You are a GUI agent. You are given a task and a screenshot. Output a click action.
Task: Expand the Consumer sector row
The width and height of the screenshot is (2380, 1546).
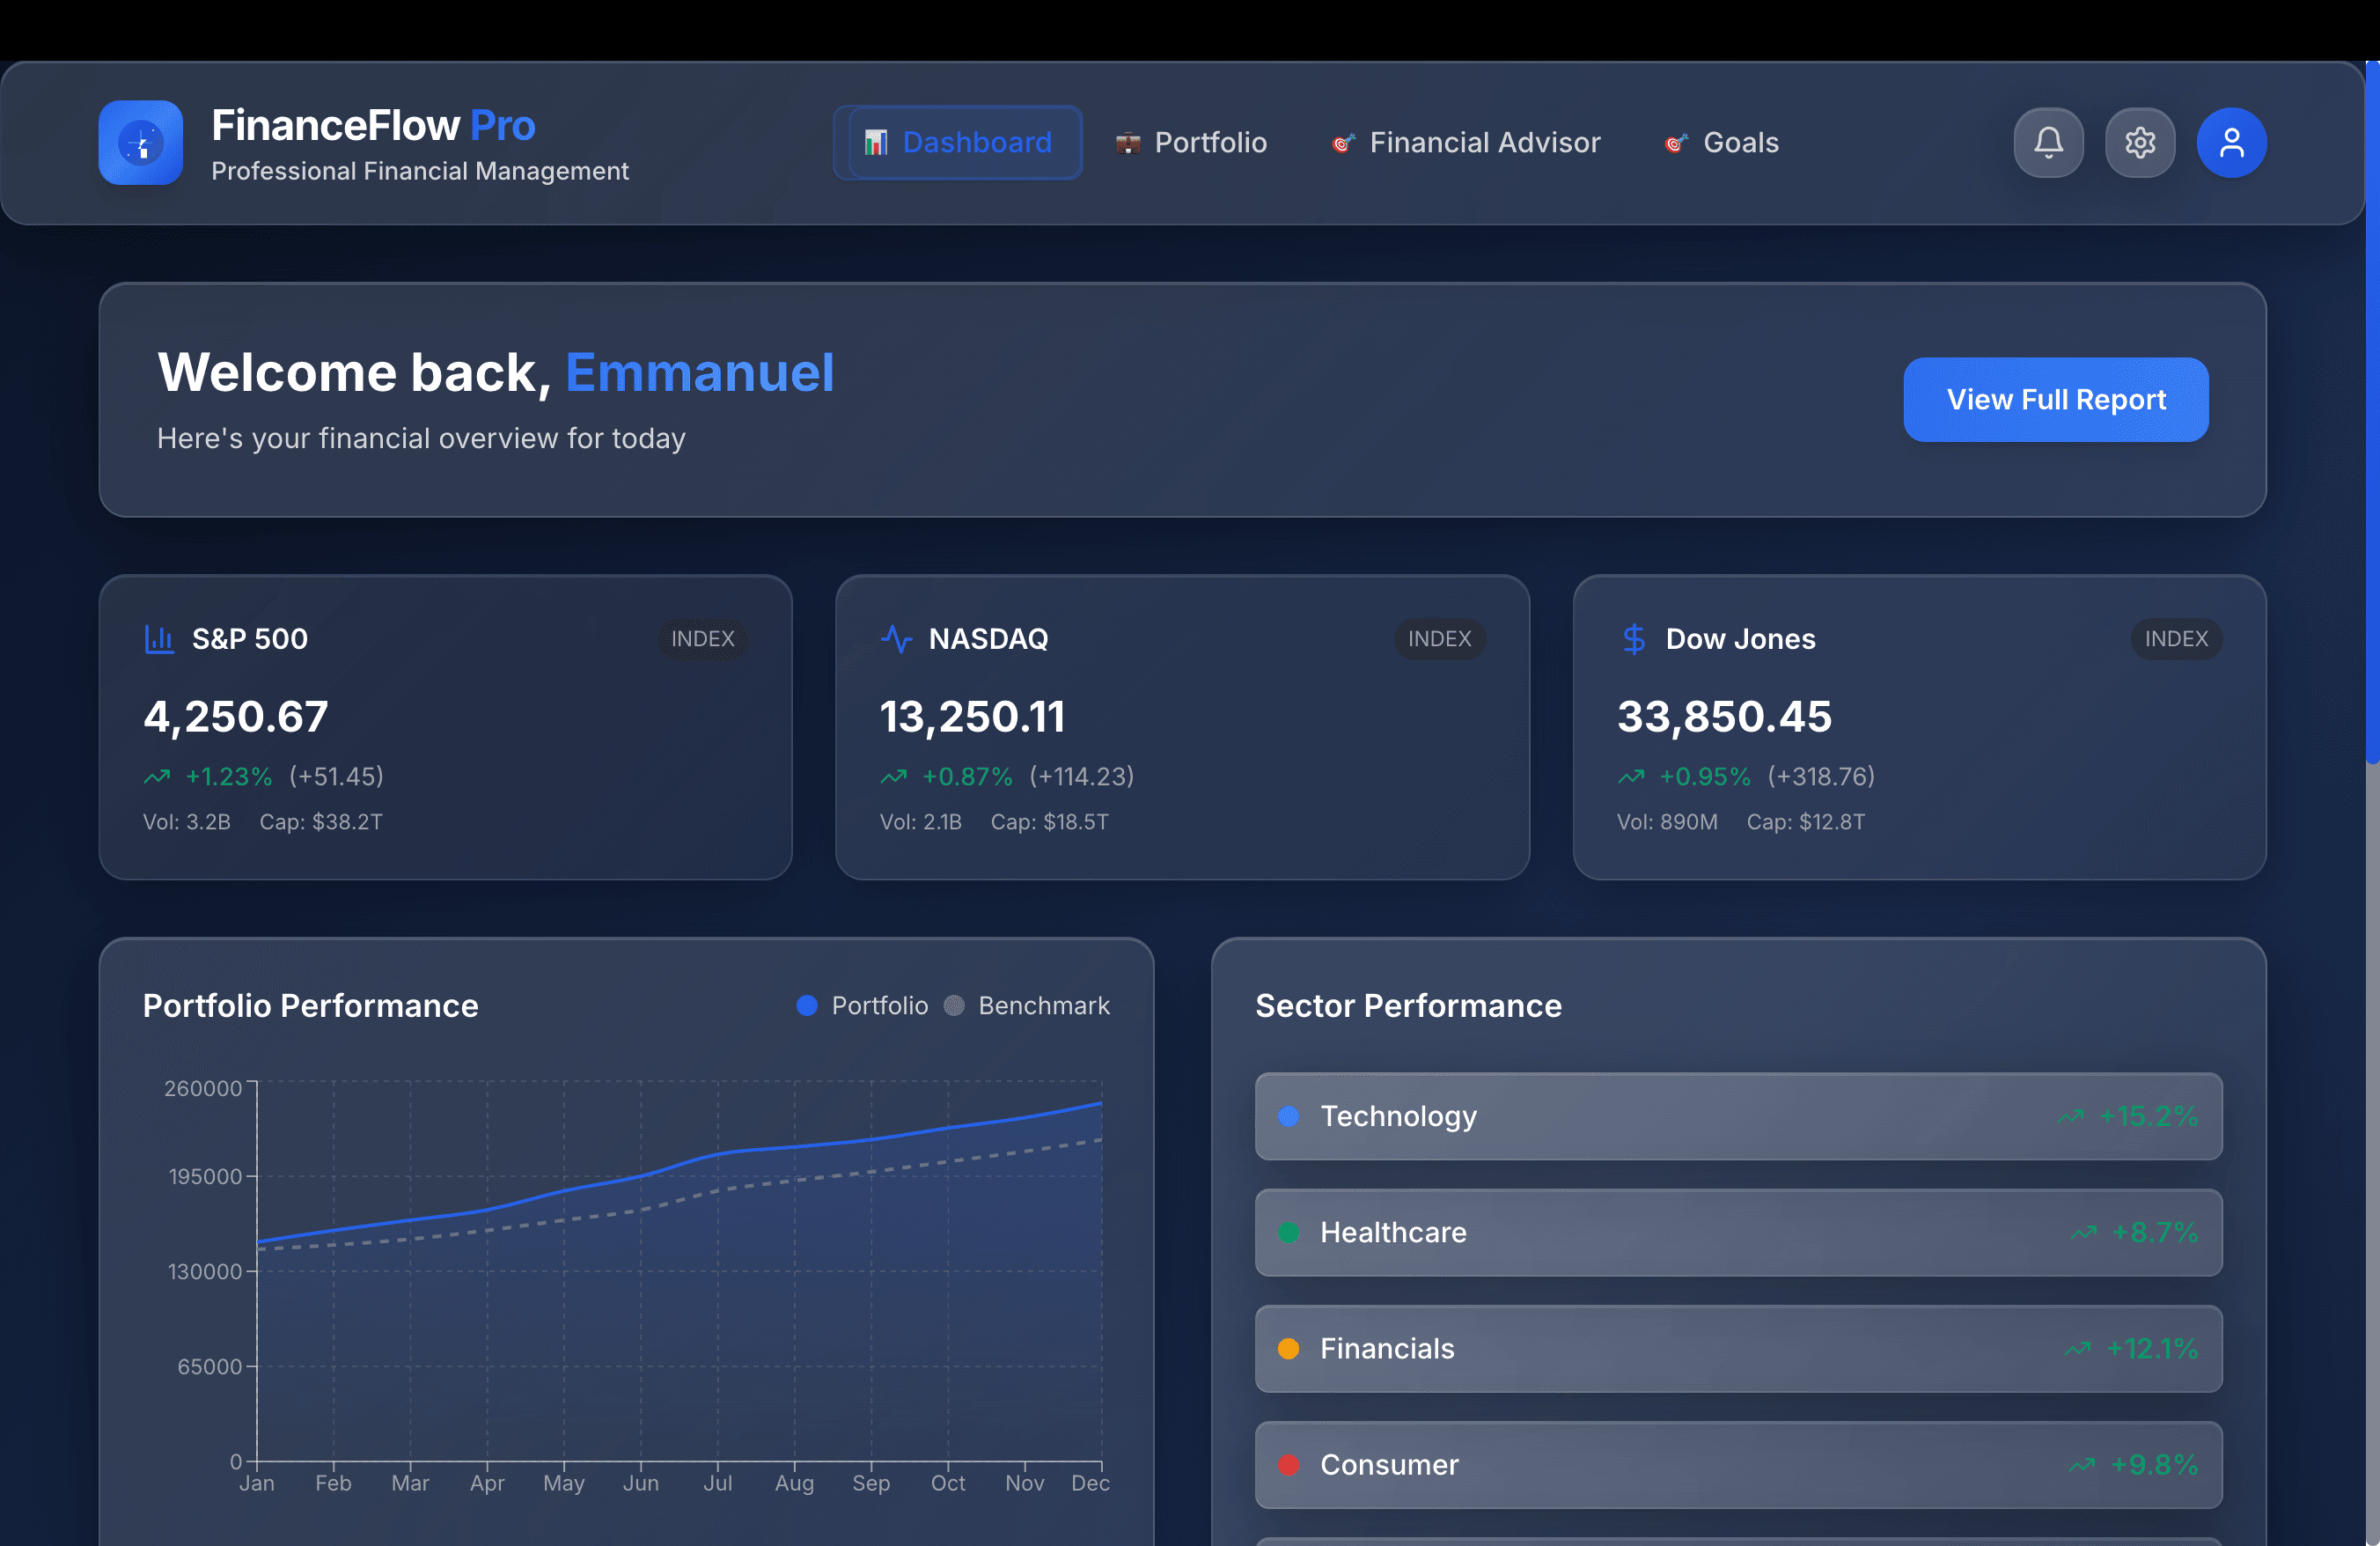pyautogui.click(x=1738, y=1465)
